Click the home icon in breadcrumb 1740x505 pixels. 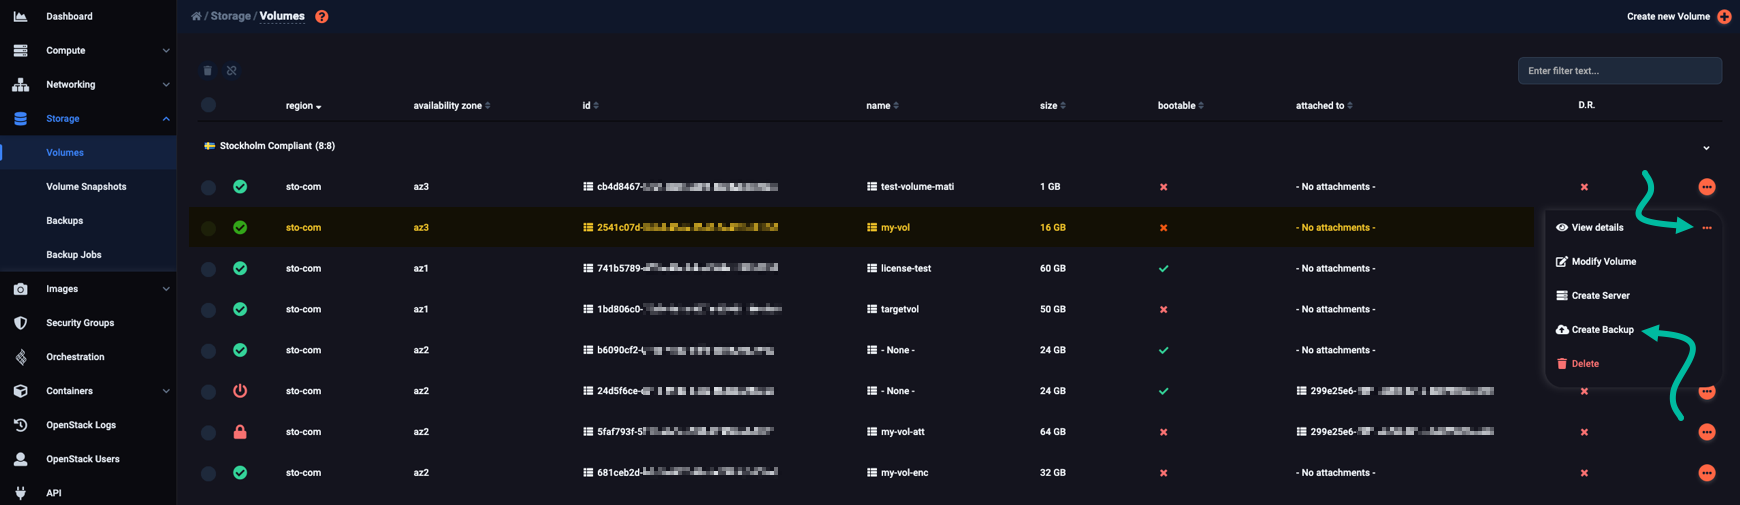click(x=196, y=16)
